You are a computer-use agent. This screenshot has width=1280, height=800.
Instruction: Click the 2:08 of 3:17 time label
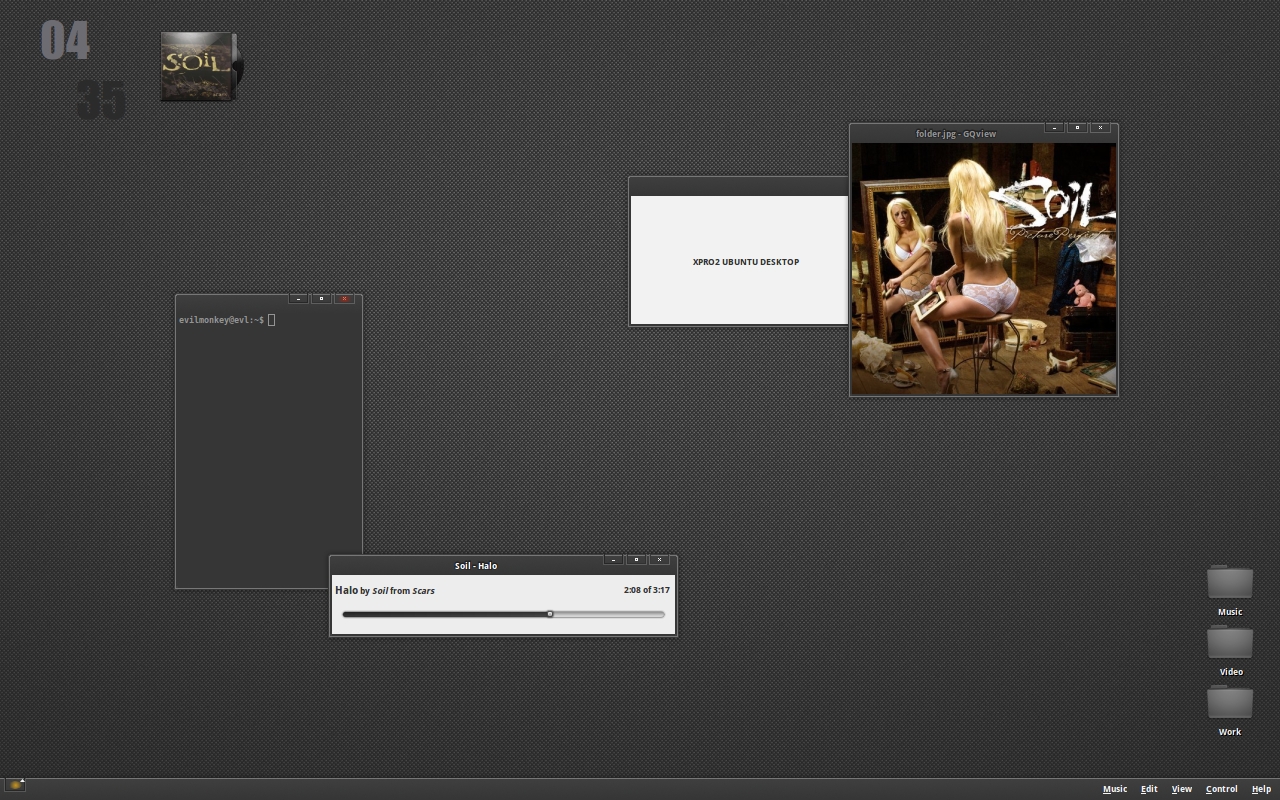tap(647, 590)
